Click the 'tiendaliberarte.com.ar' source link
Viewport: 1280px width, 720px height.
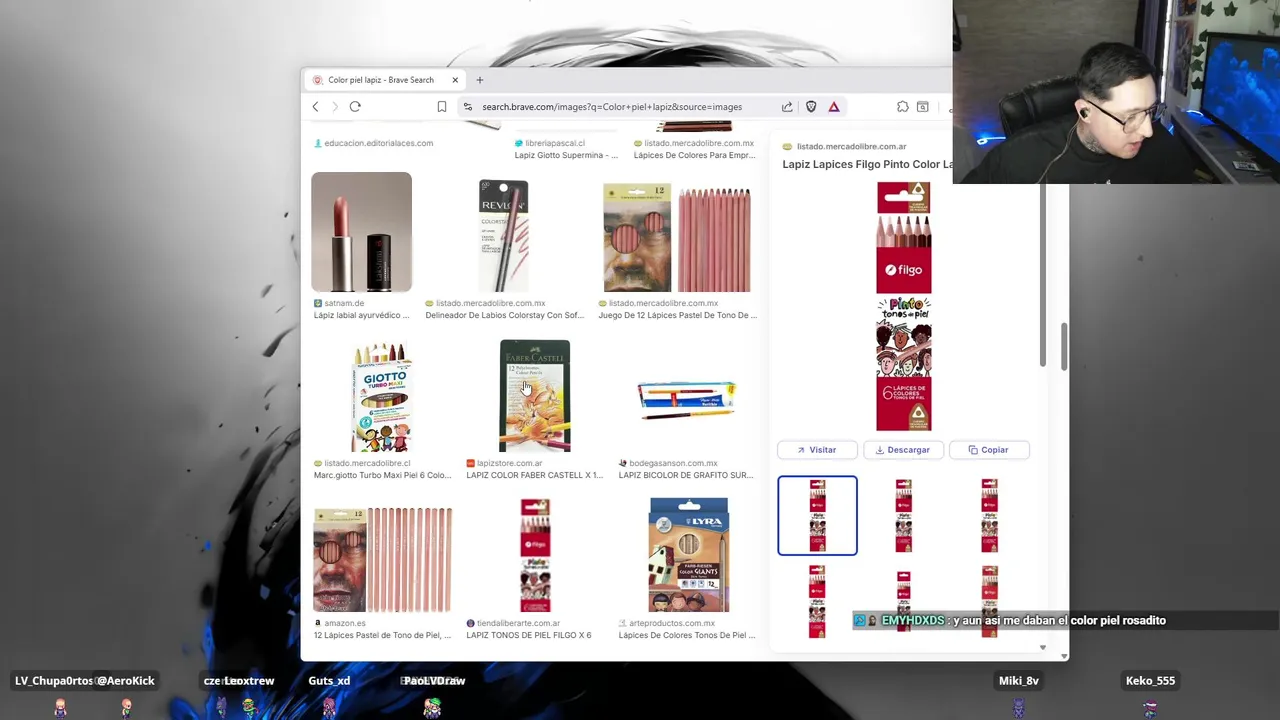[518, 623]
